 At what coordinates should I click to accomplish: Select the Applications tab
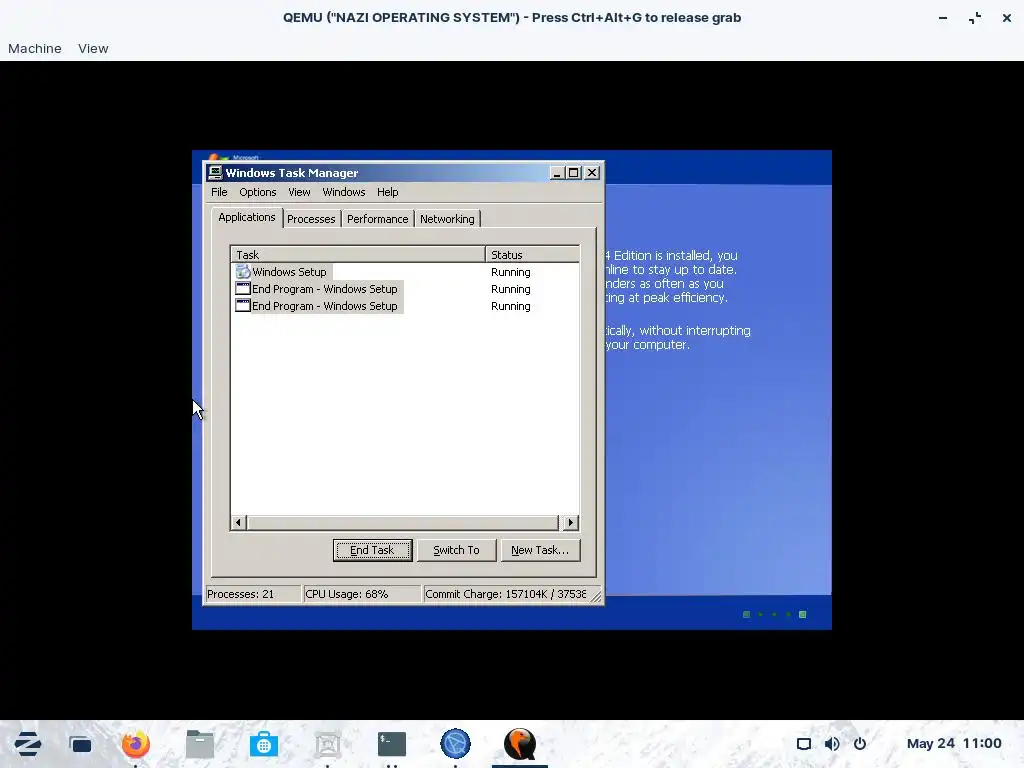247,217
